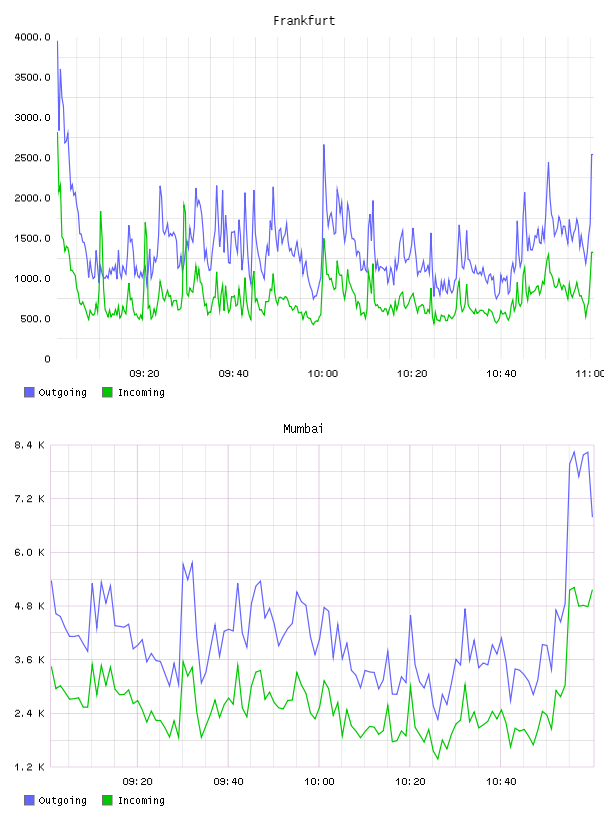Click the 0 y-axis label on Frankfurt
This screenshot has width=608, height=816.
pyautogui.click(x=47, y=359)
